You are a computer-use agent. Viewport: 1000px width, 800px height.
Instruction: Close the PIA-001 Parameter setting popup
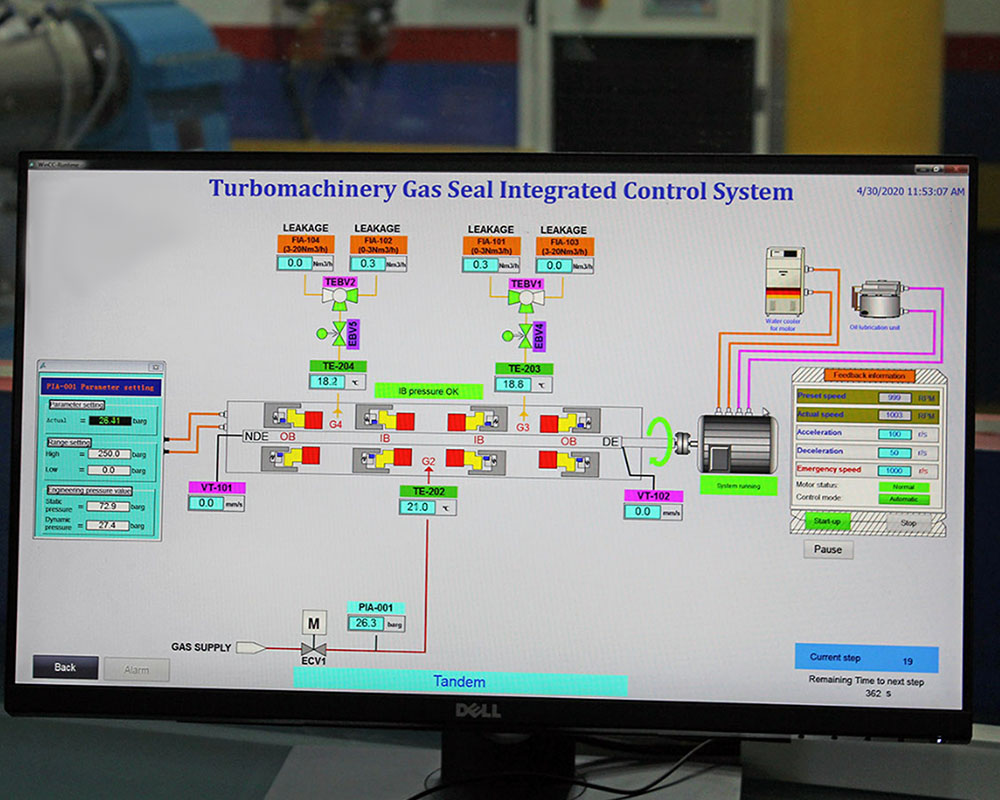[x=155, y=367]
